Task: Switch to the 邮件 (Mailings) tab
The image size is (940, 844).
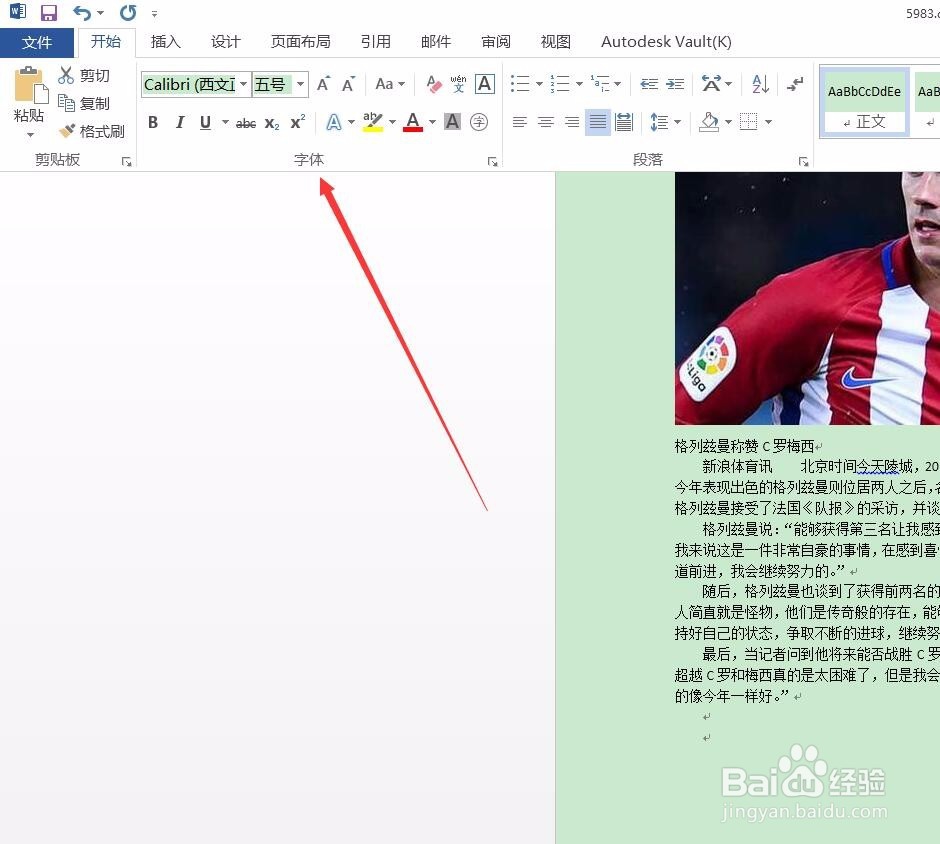Action: click(x=436, y=42)
